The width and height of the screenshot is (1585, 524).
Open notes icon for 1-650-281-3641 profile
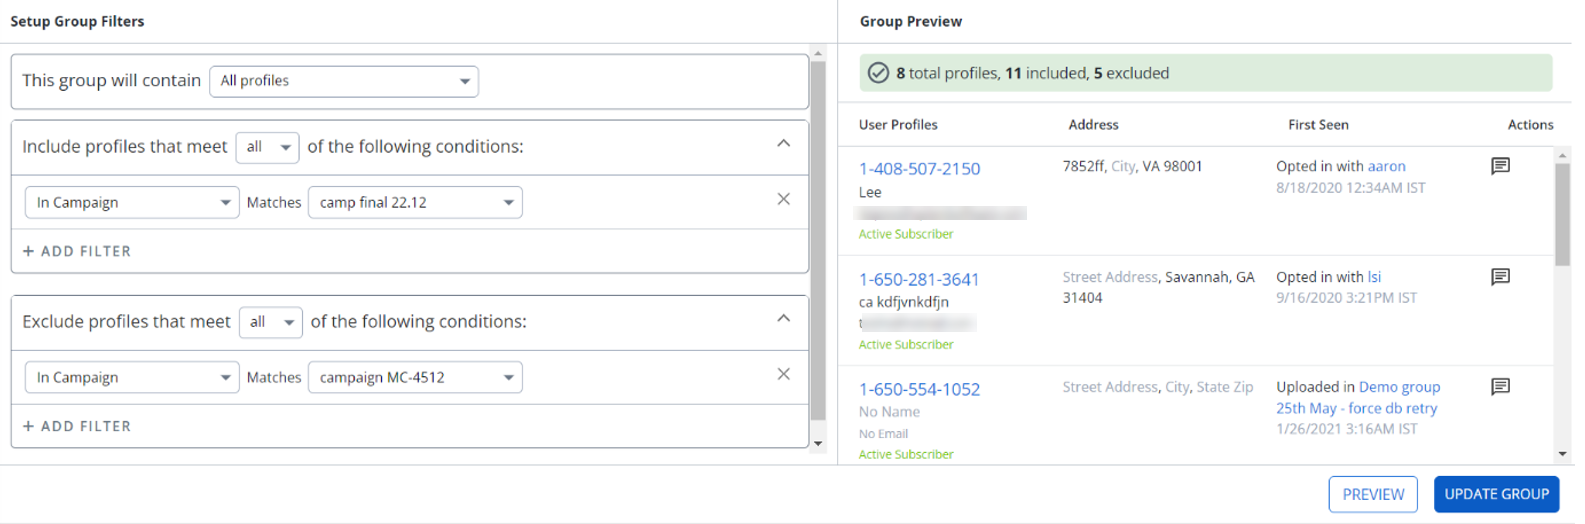click(x=1500, y=277)
